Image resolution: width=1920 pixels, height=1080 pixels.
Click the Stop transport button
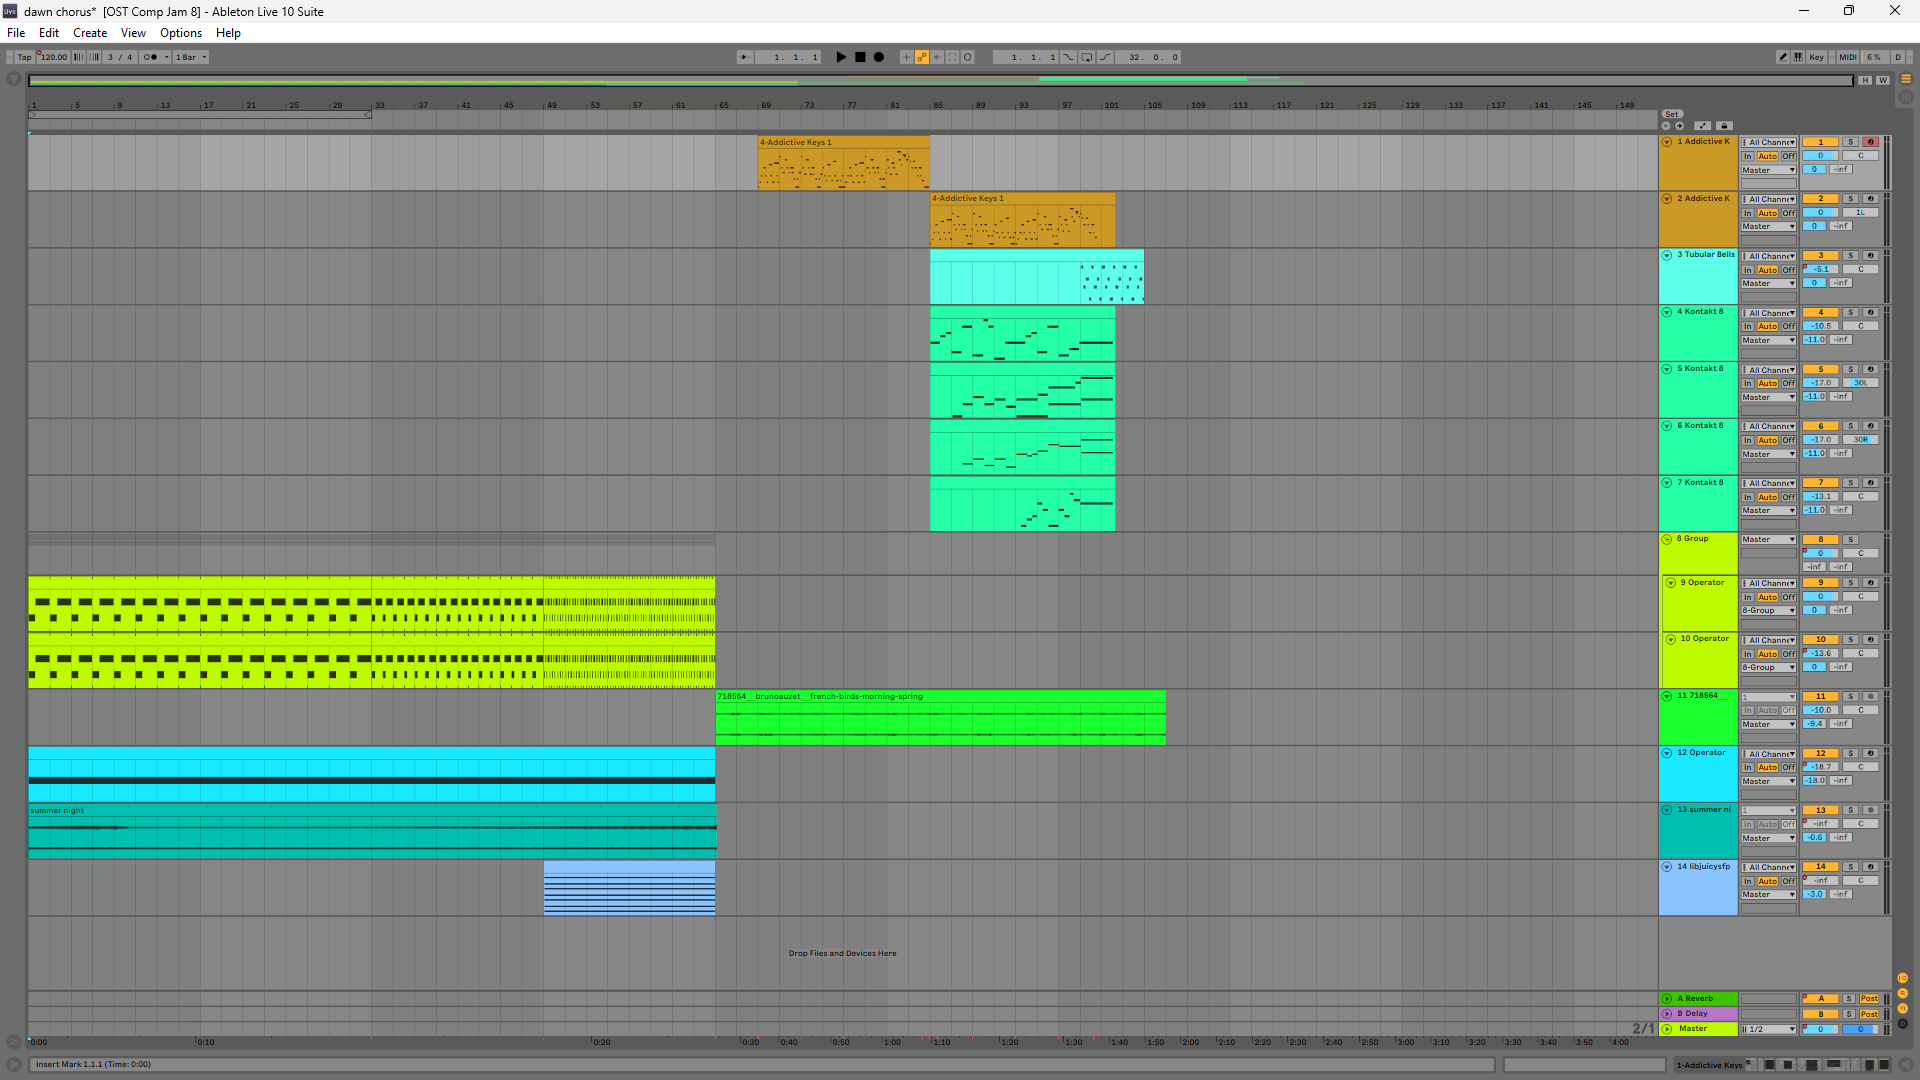coord(860,57)
